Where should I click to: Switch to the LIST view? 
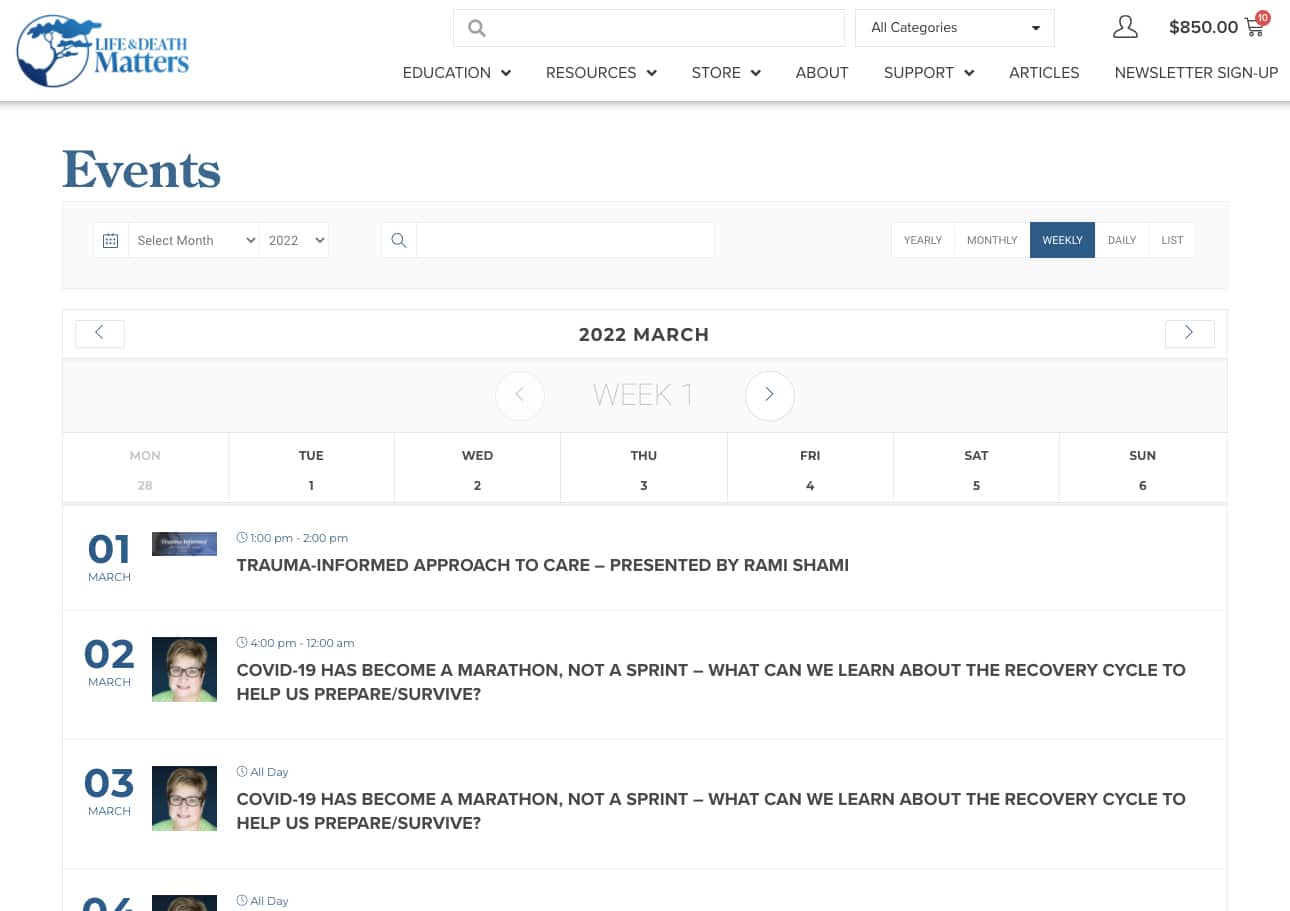click(1172, 240)
